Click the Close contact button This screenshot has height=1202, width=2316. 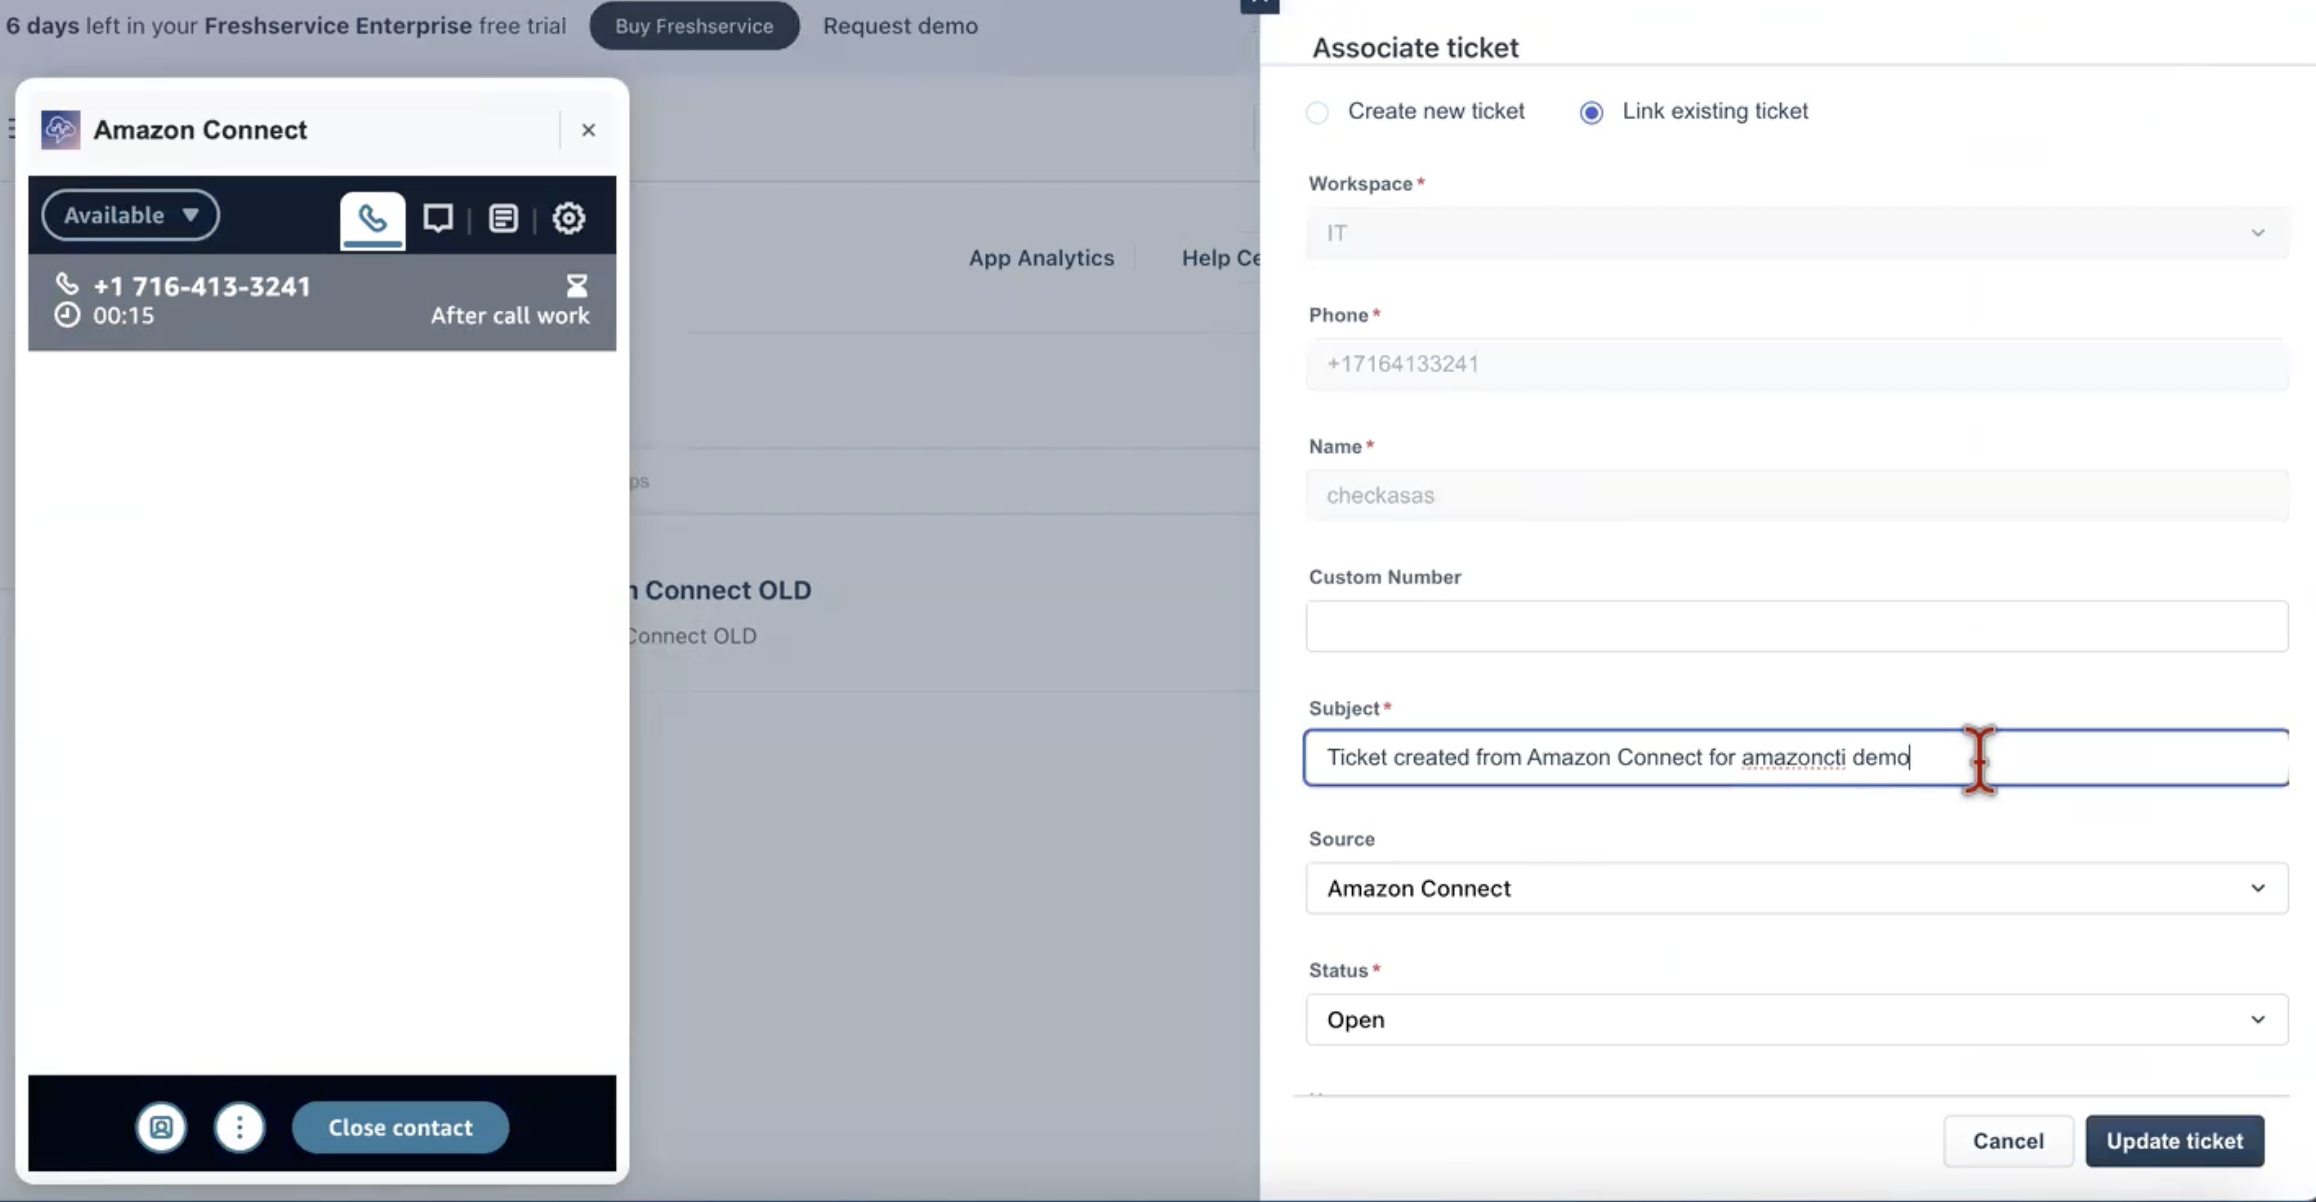click(x=400, y=1127)
